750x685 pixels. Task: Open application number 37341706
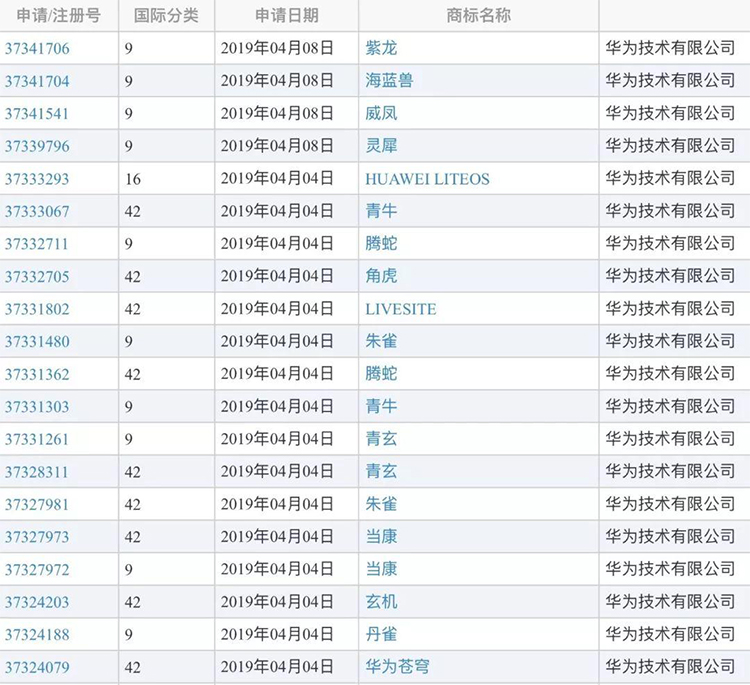pyautogui.click(x=37, y=48)
